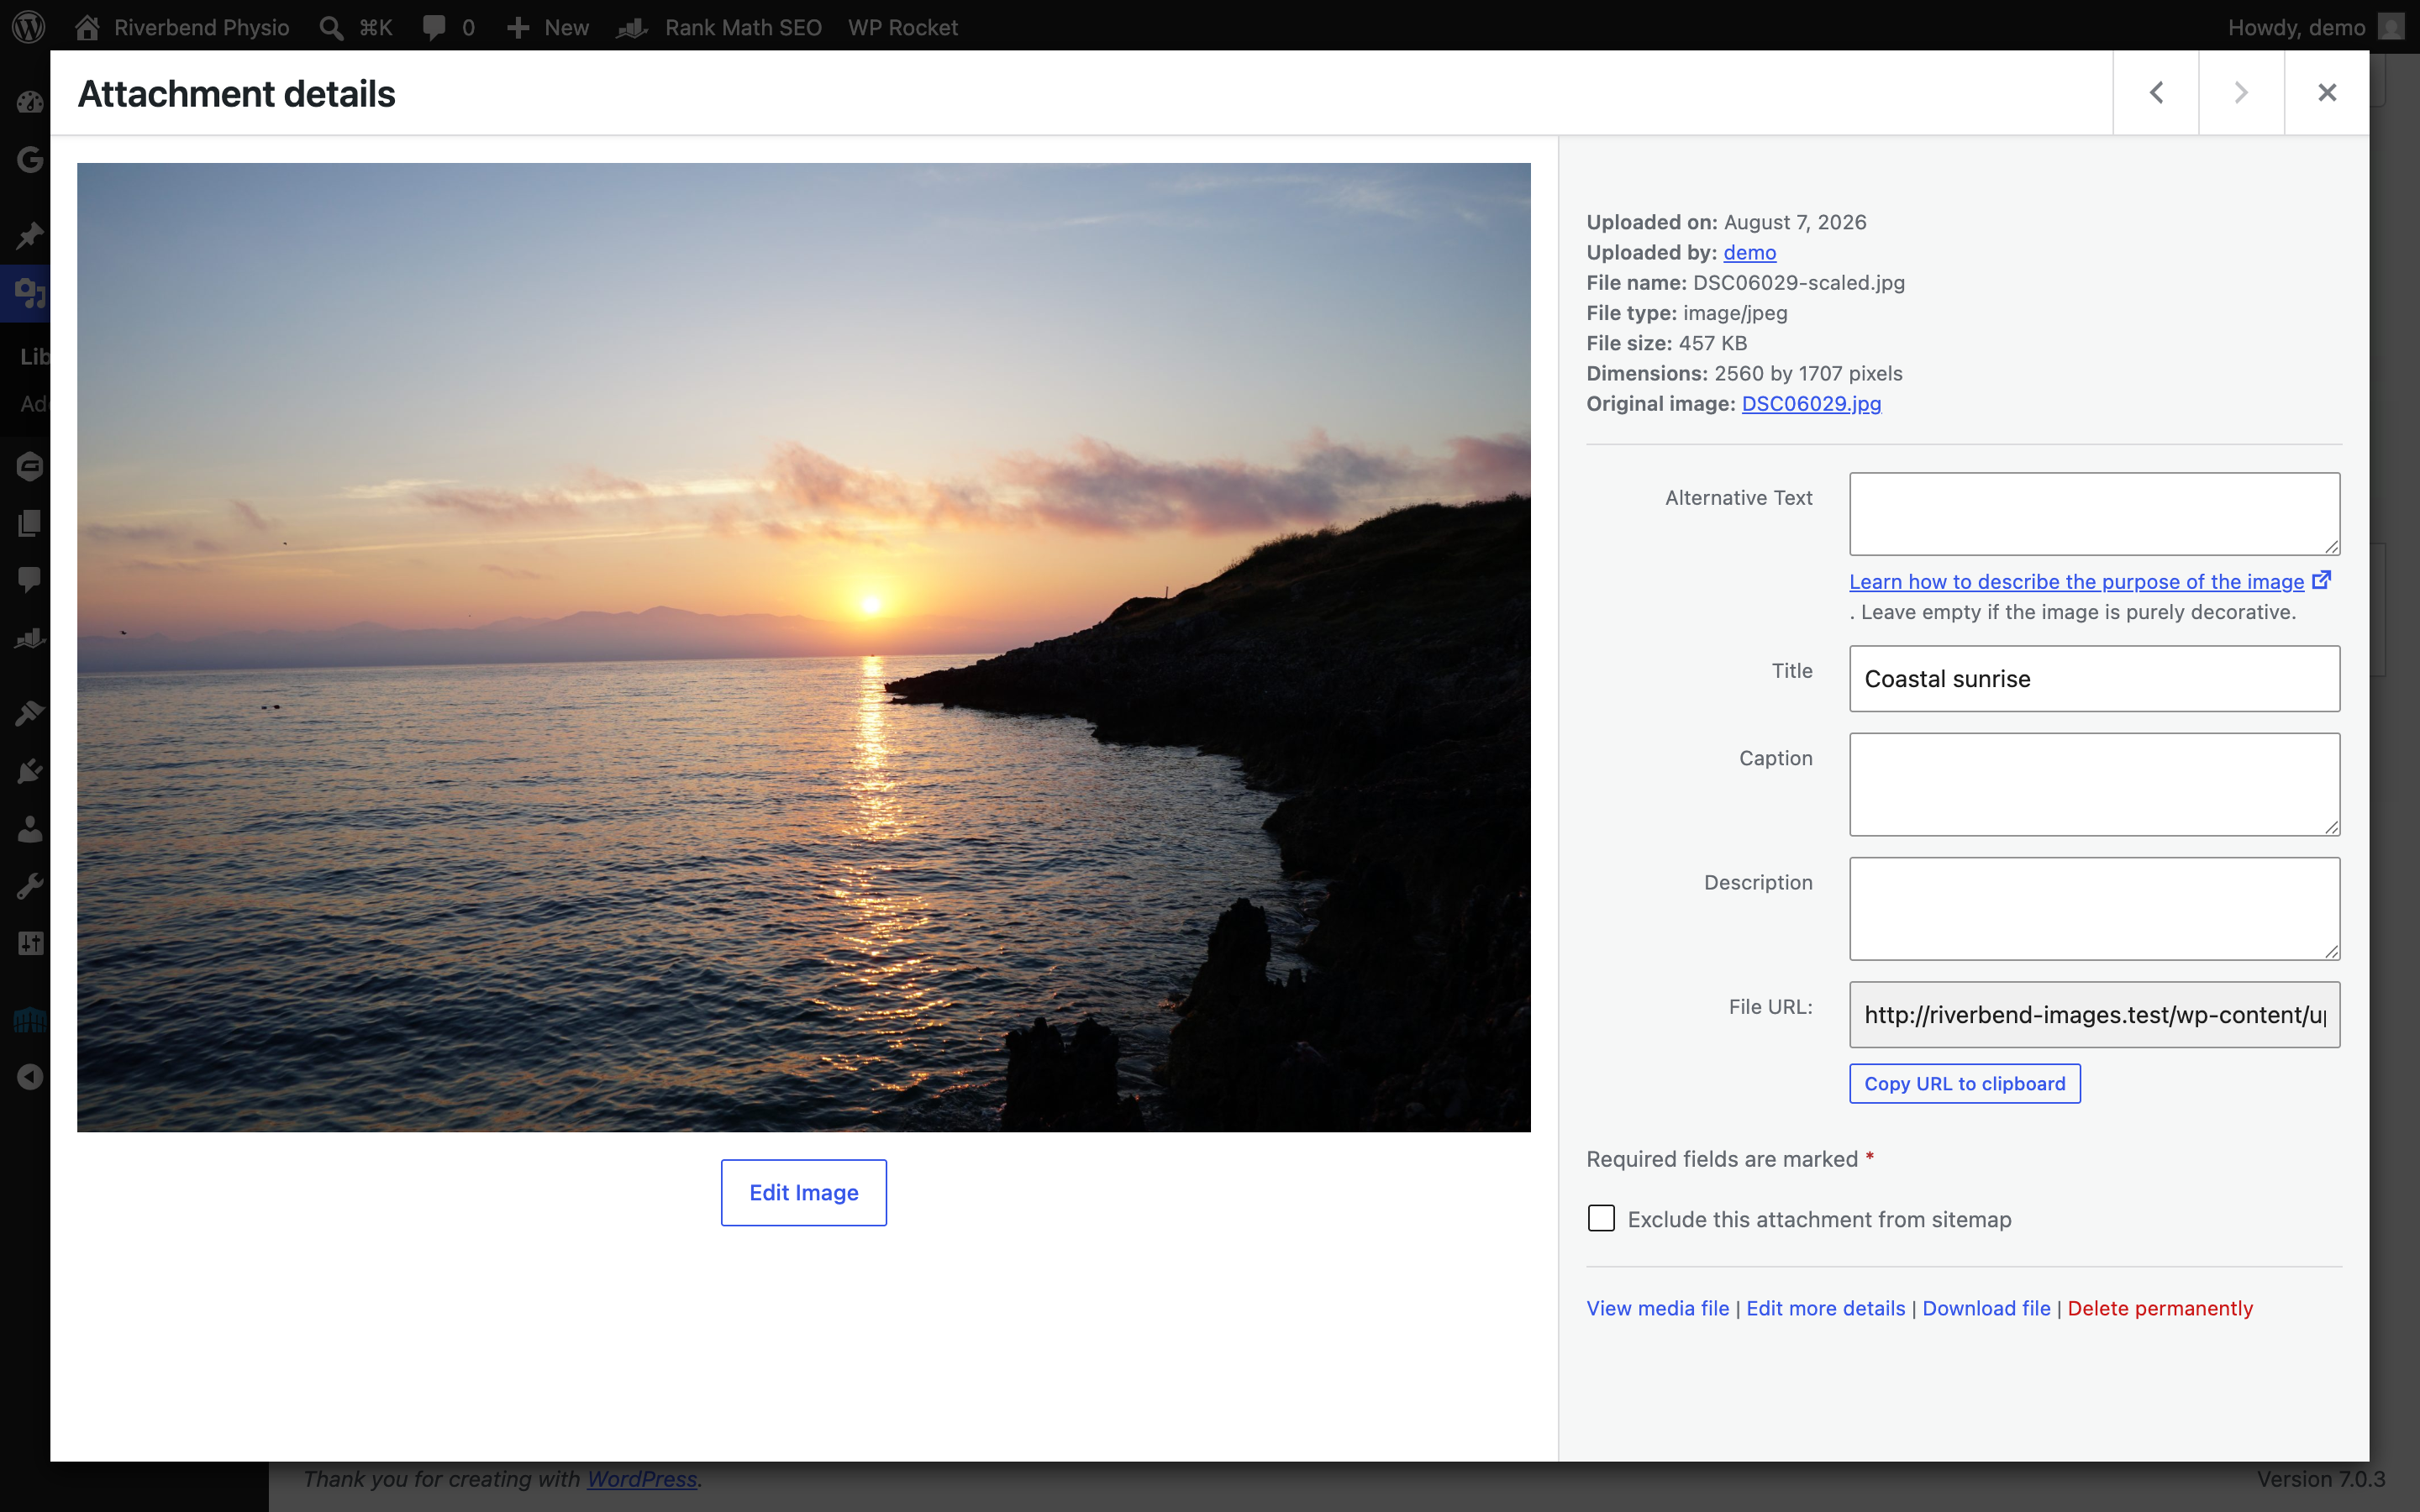Open Media icon in sidebar
The height and width of the screenshot is (1512, 2420).
[x=30, y=293]
